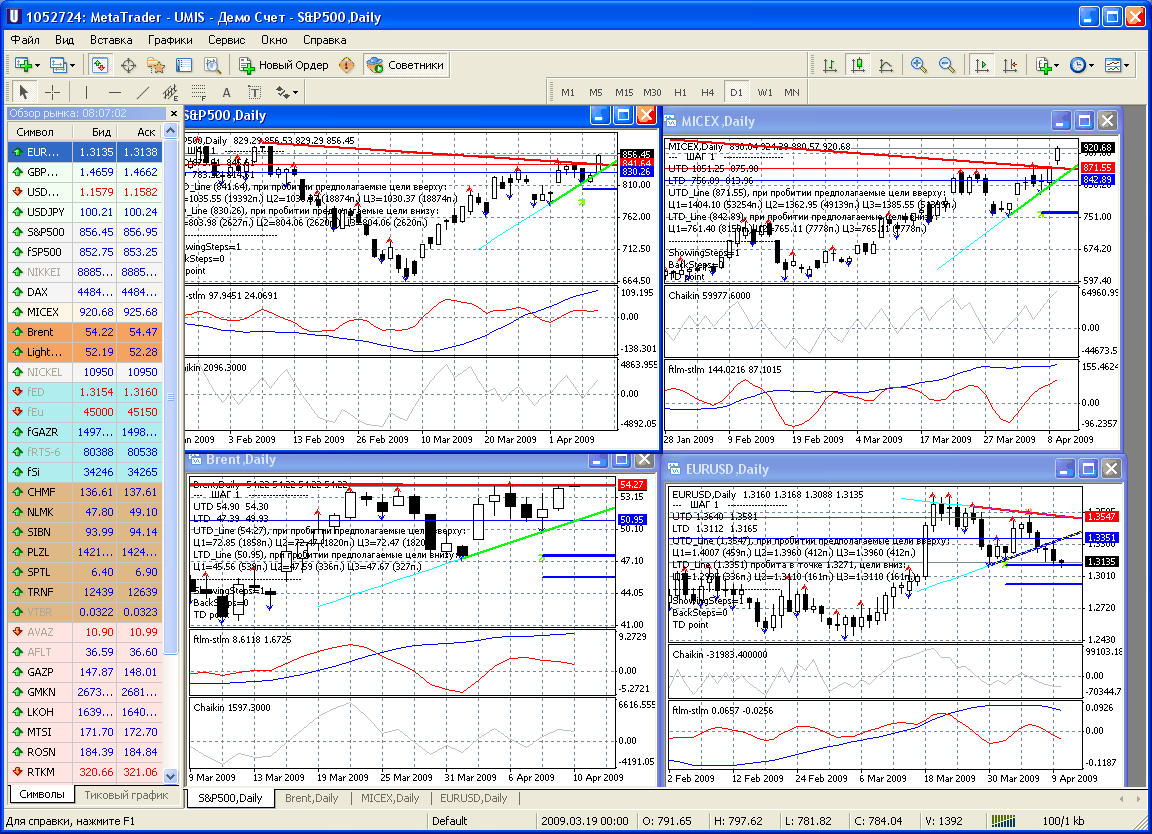Open the Сервис menu

(x=226, y=40)
